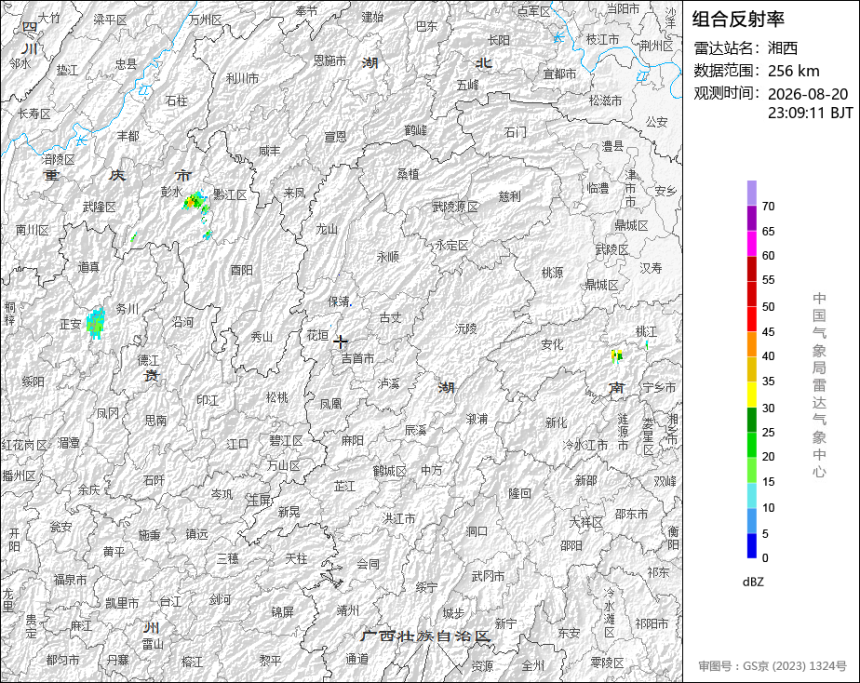This screenshot has height=683, width=860.
Task: Click the 利川市 map label
Action: (242, 79)
